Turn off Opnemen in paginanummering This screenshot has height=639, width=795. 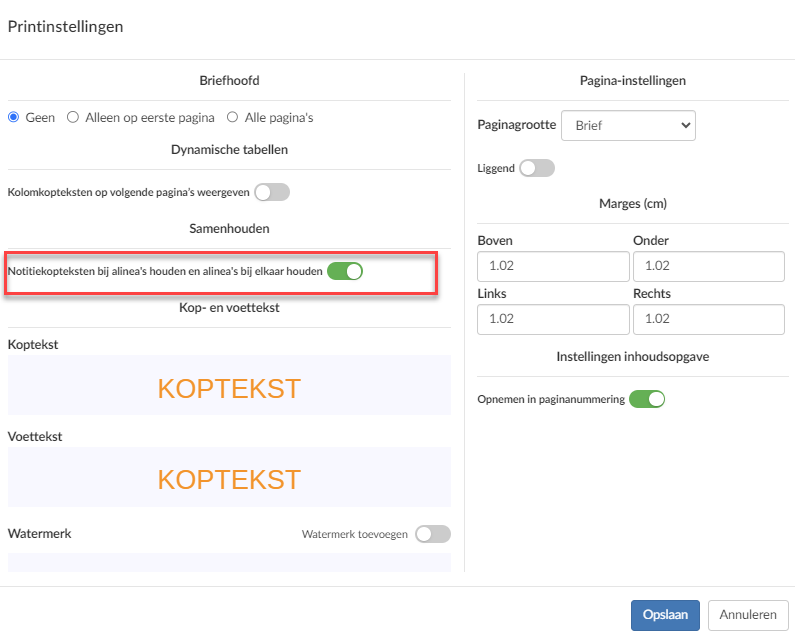tap(647, 399)
